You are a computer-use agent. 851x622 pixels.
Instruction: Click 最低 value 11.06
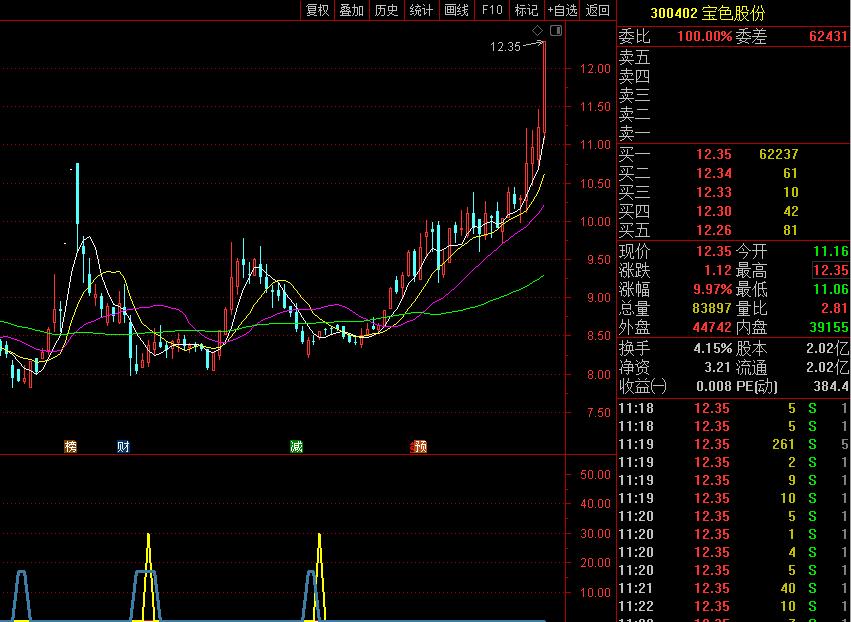click(830, 289)
